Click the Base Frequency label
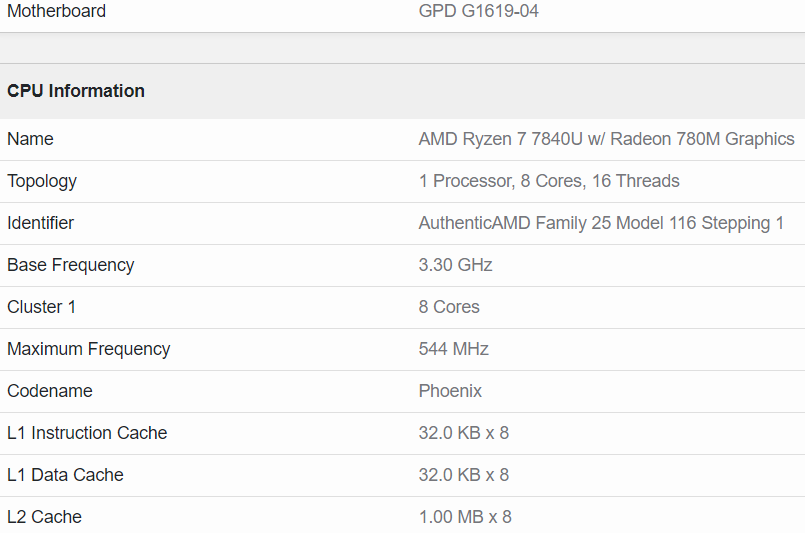The height and width of the screenshot is (533, 805). [70, 265]
